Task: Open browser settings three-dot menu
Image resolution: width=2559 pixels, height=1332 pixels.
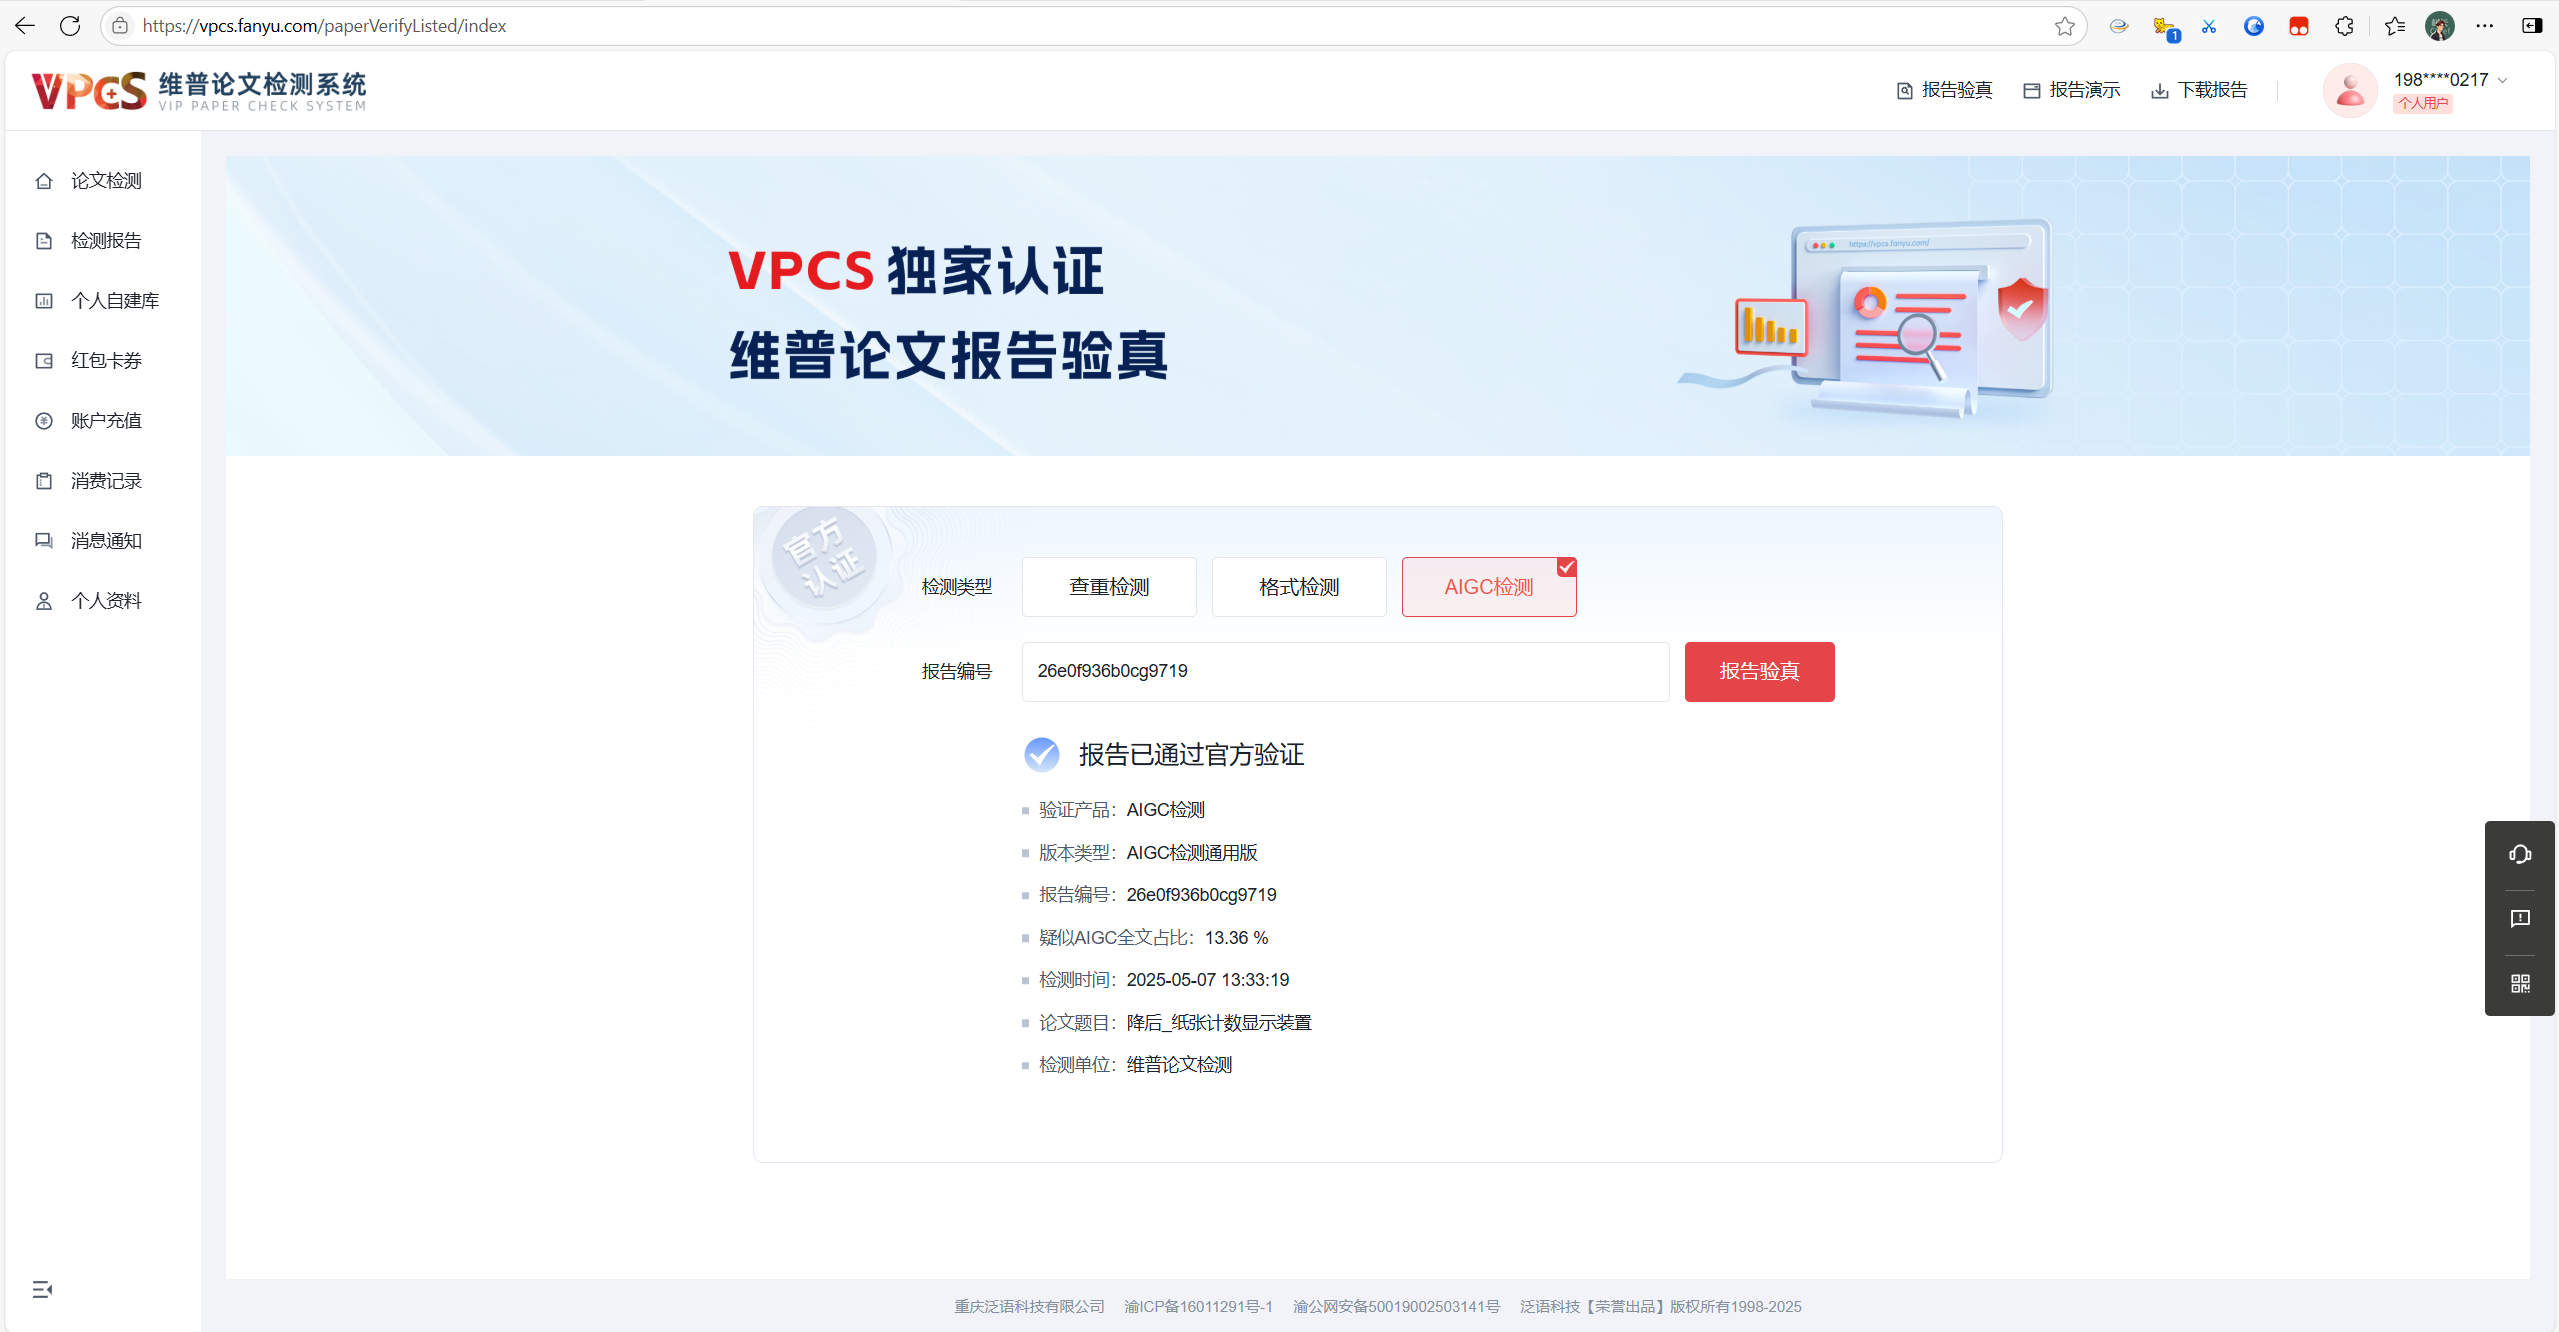Action: [x=2484, y=26]
